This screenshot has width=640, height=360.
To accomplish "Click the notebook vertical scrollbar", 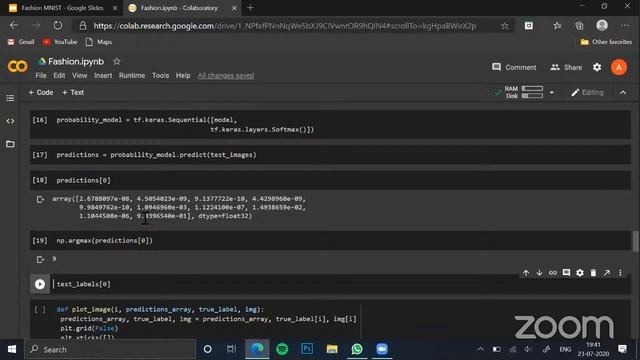I will point(636,241).
